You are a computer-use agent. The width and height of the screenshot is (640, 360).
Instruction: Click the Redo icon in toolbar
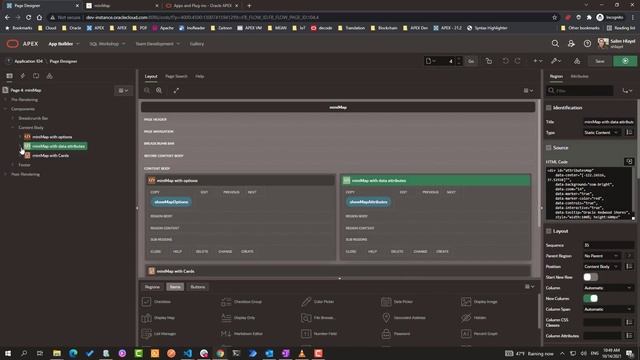(x=518, y=61)
